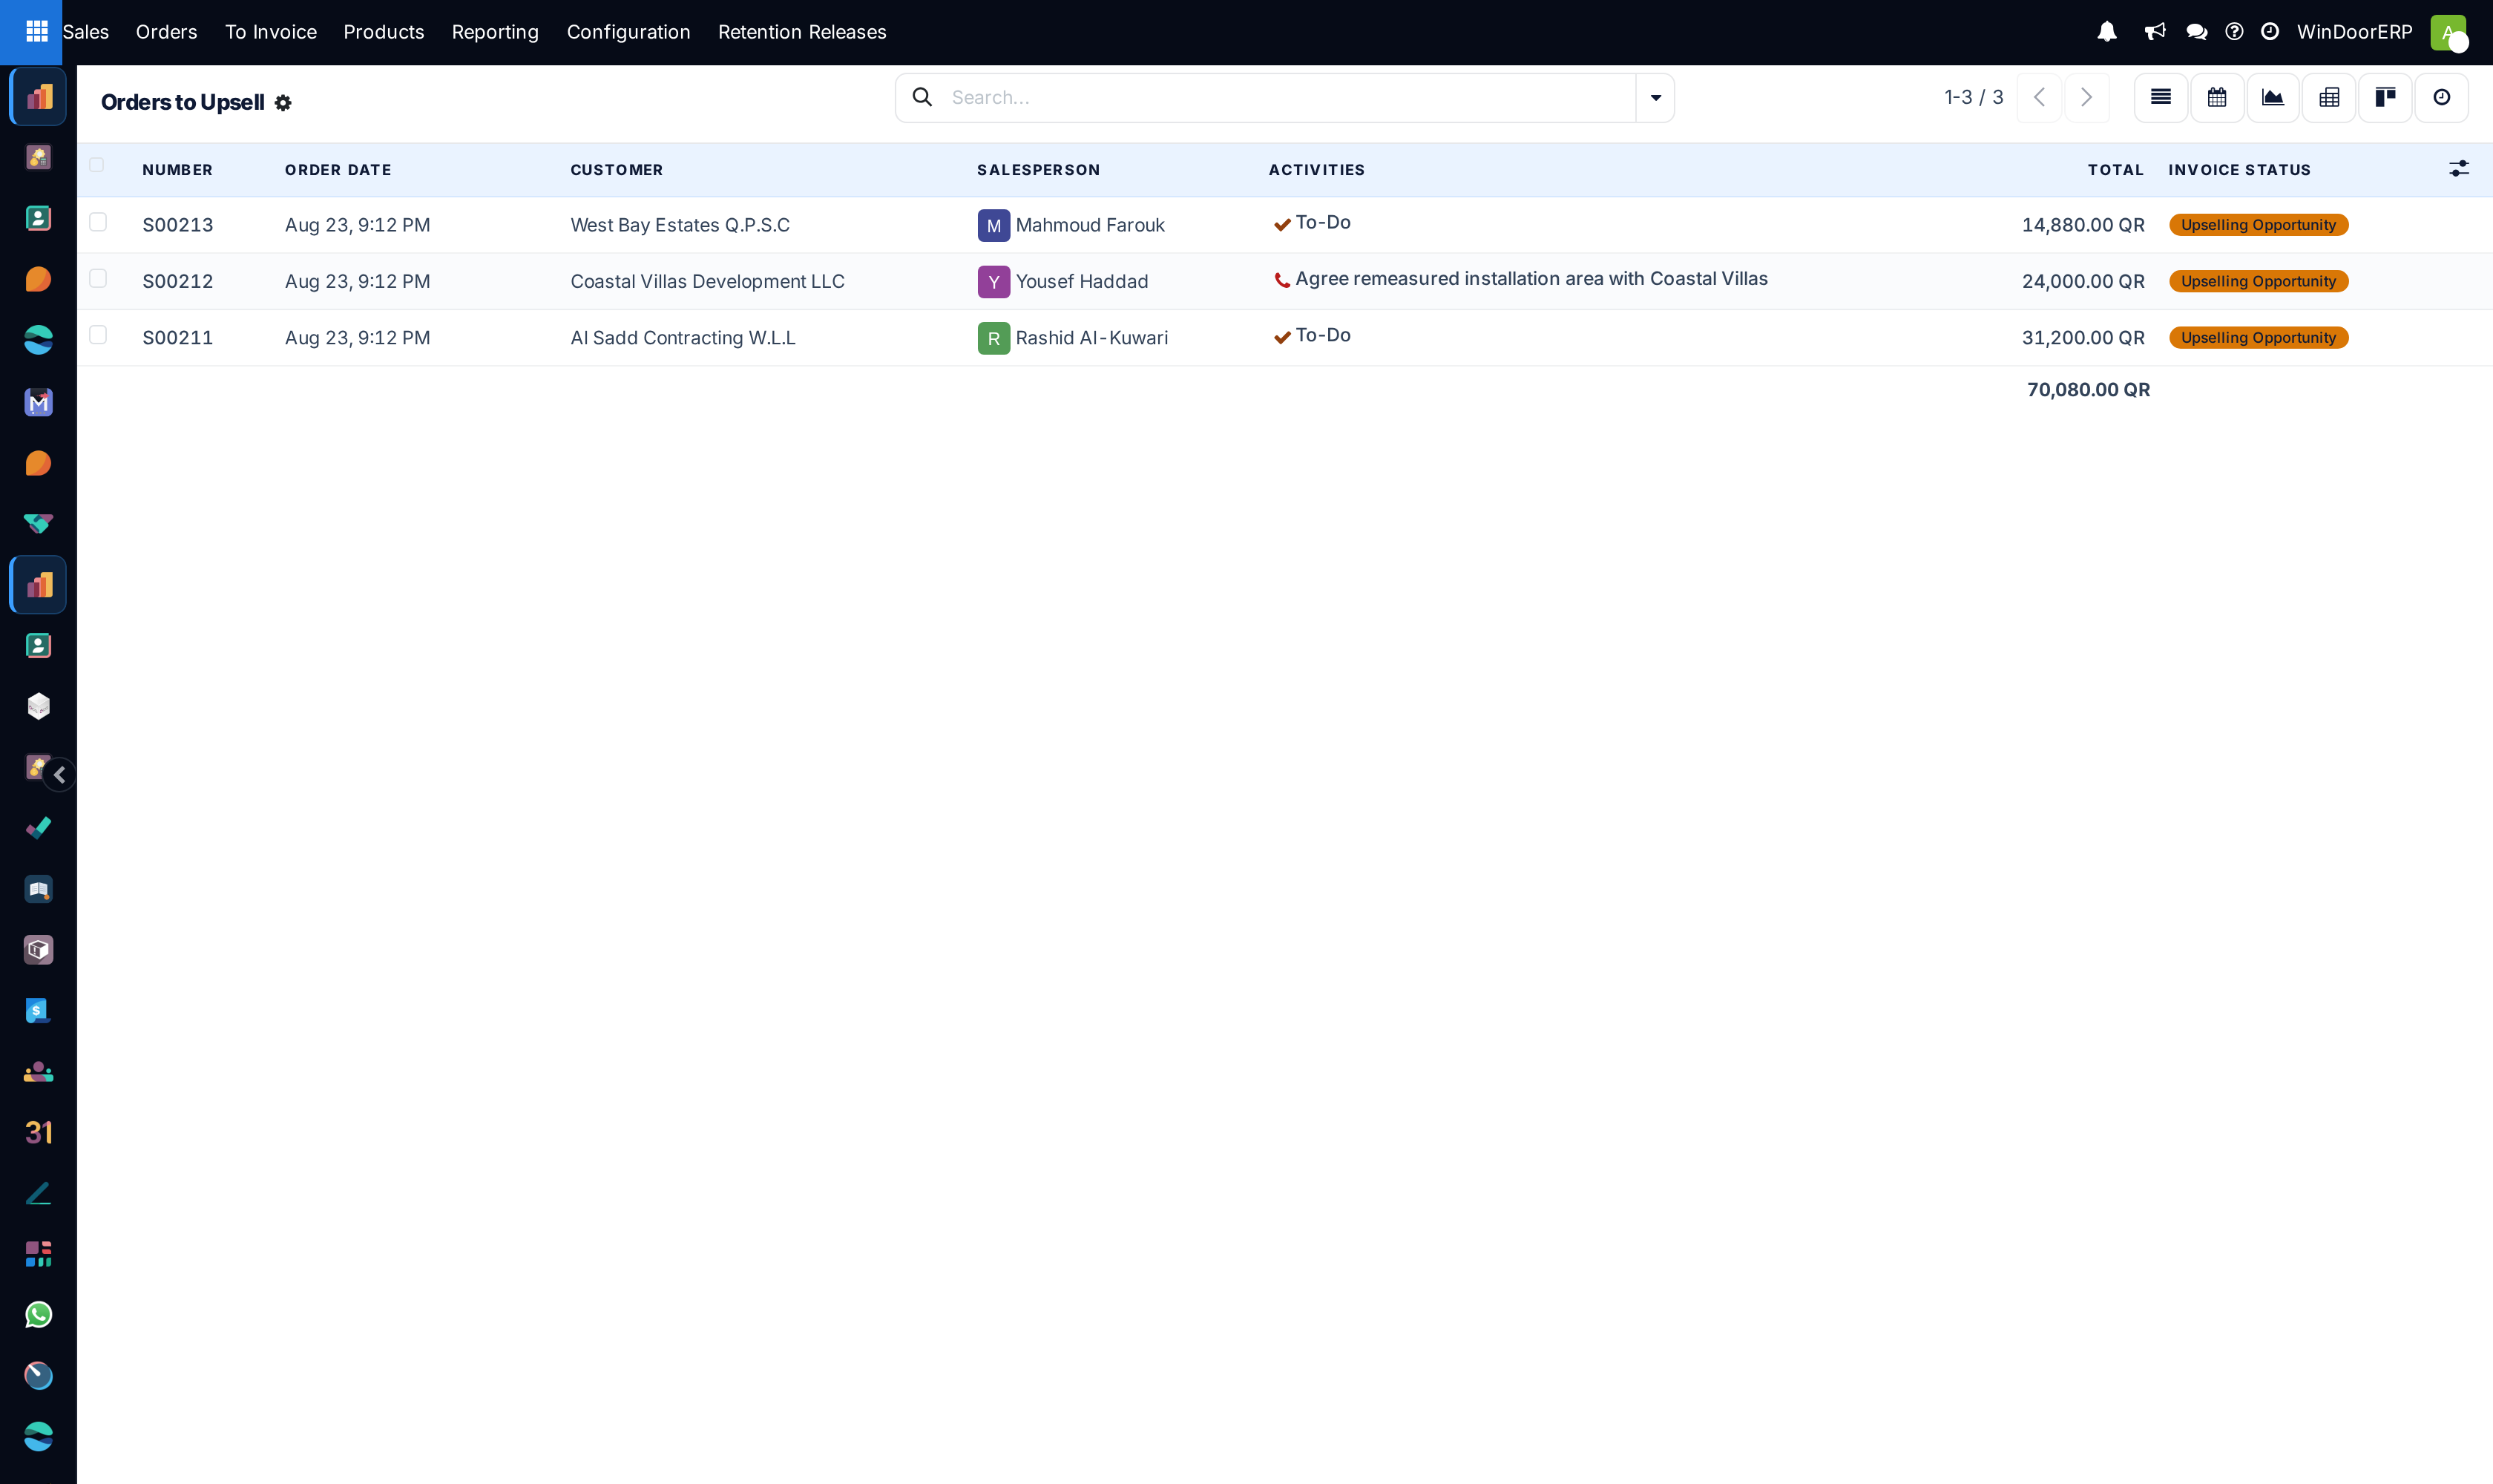Click the search magnifier icon
This screenshot has width=2493, height=1484.
[922, 97]
